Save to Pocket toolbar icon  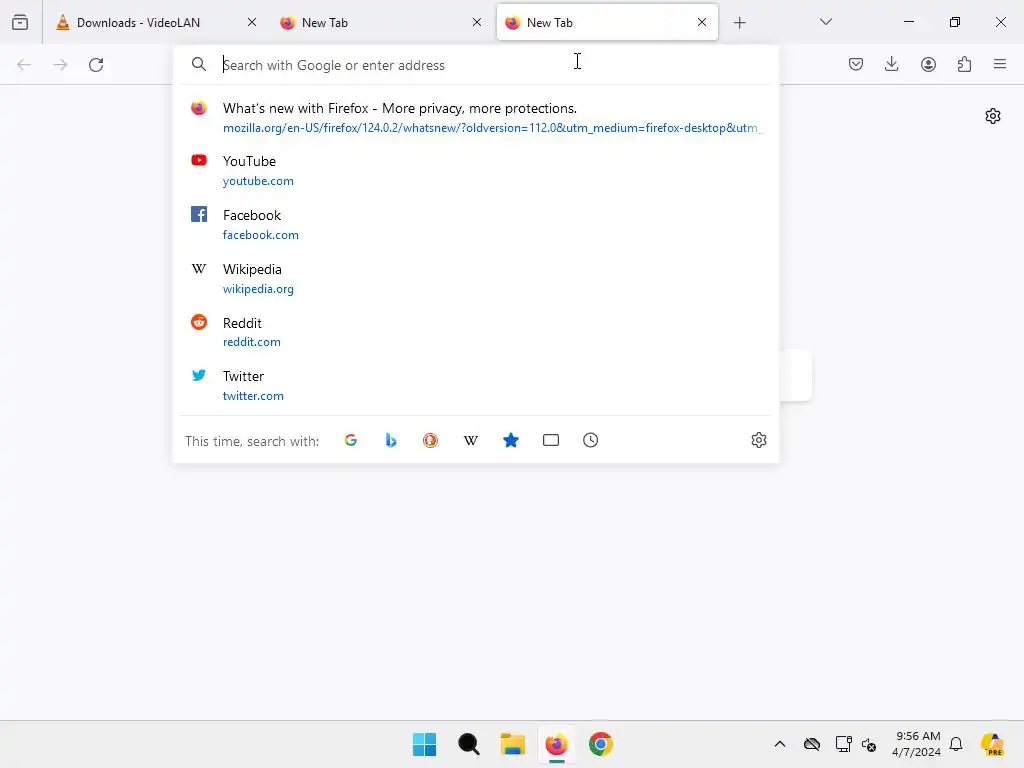tap(856, 64)
